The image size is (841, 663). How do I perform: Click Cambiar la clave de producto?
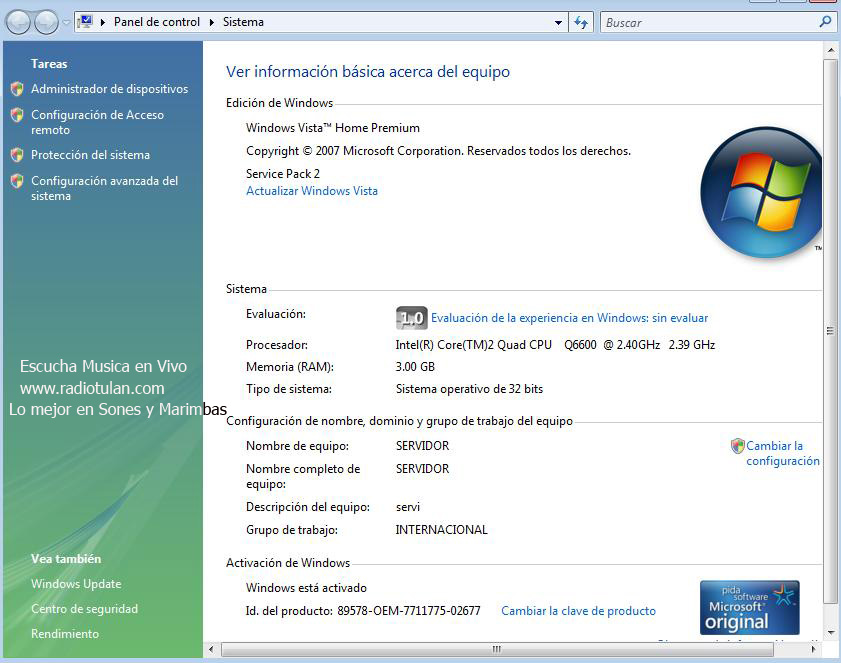click(578, 610)
